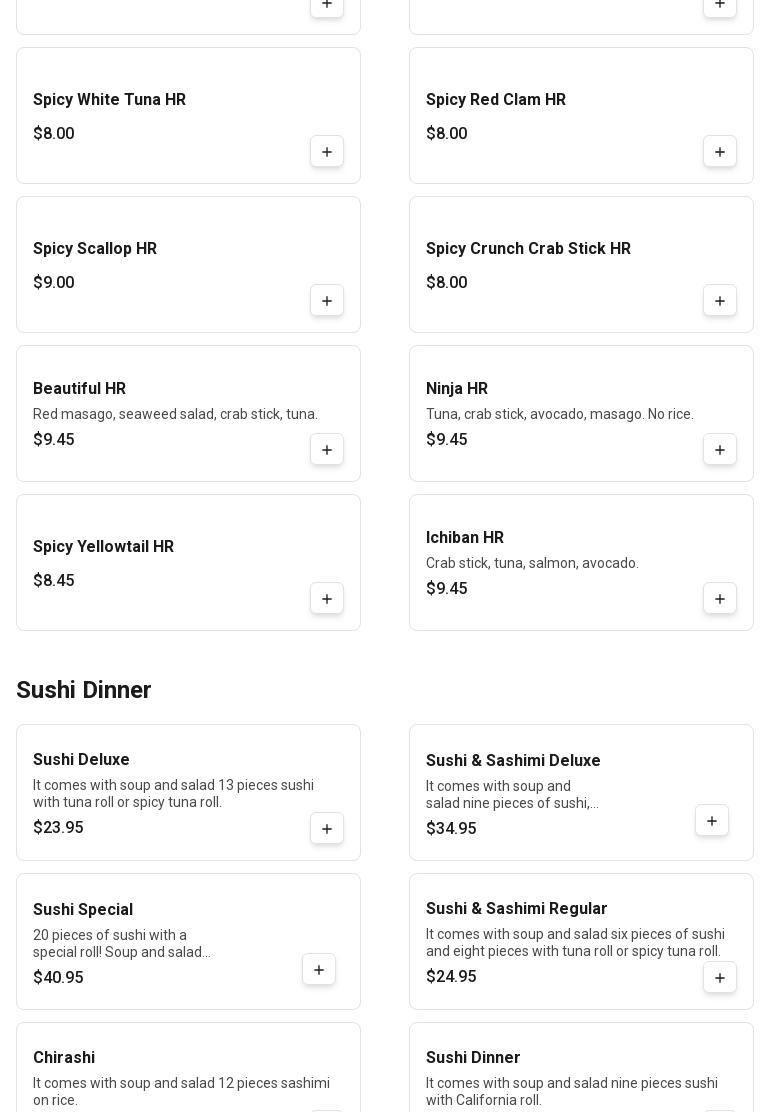The width and height of the screenshot is (770, 1112).
Task: Open the Sushi Dinner item card
Action: (x=581, y=1067)
